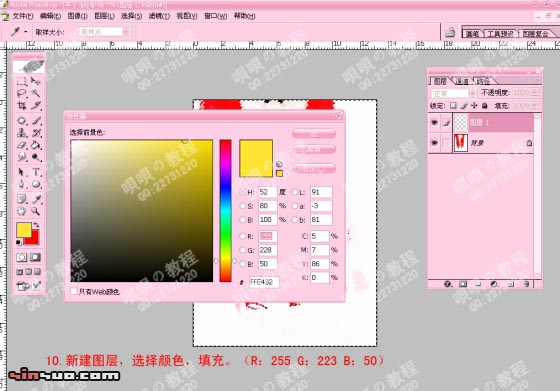Click the third Custom button in color picker

point(314,168)
